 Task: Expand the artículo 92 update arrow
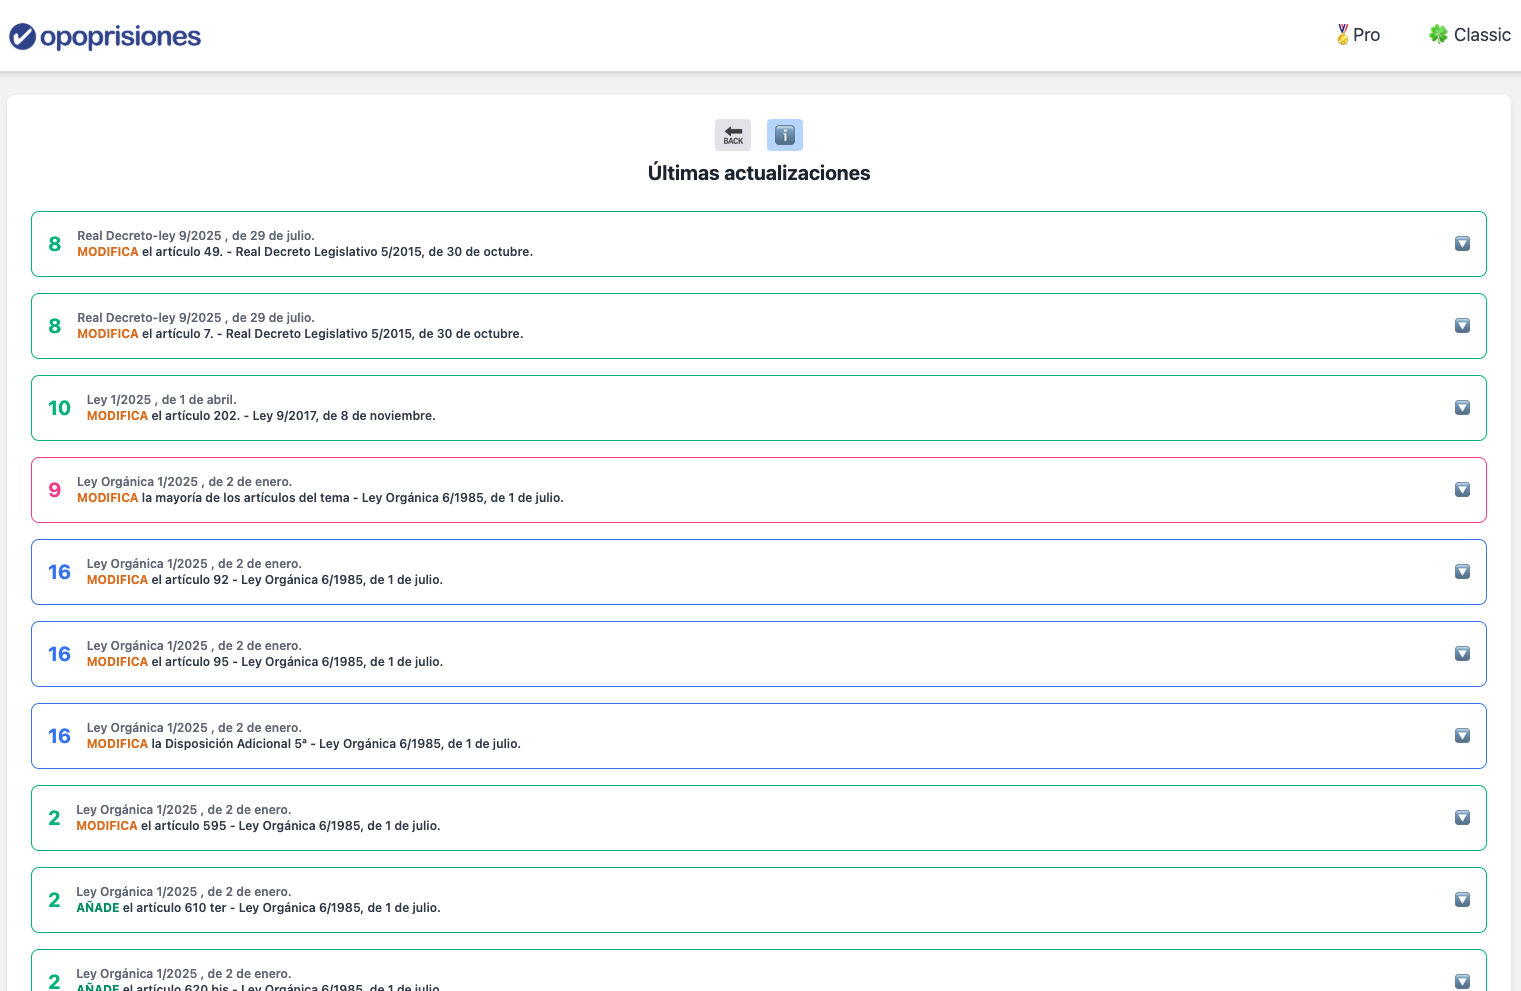[x=1462, y=572]
